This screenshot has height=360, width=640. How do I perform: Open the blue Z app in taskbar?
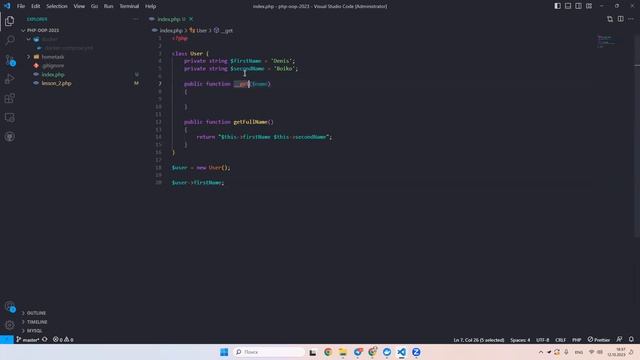pos(416,352)
